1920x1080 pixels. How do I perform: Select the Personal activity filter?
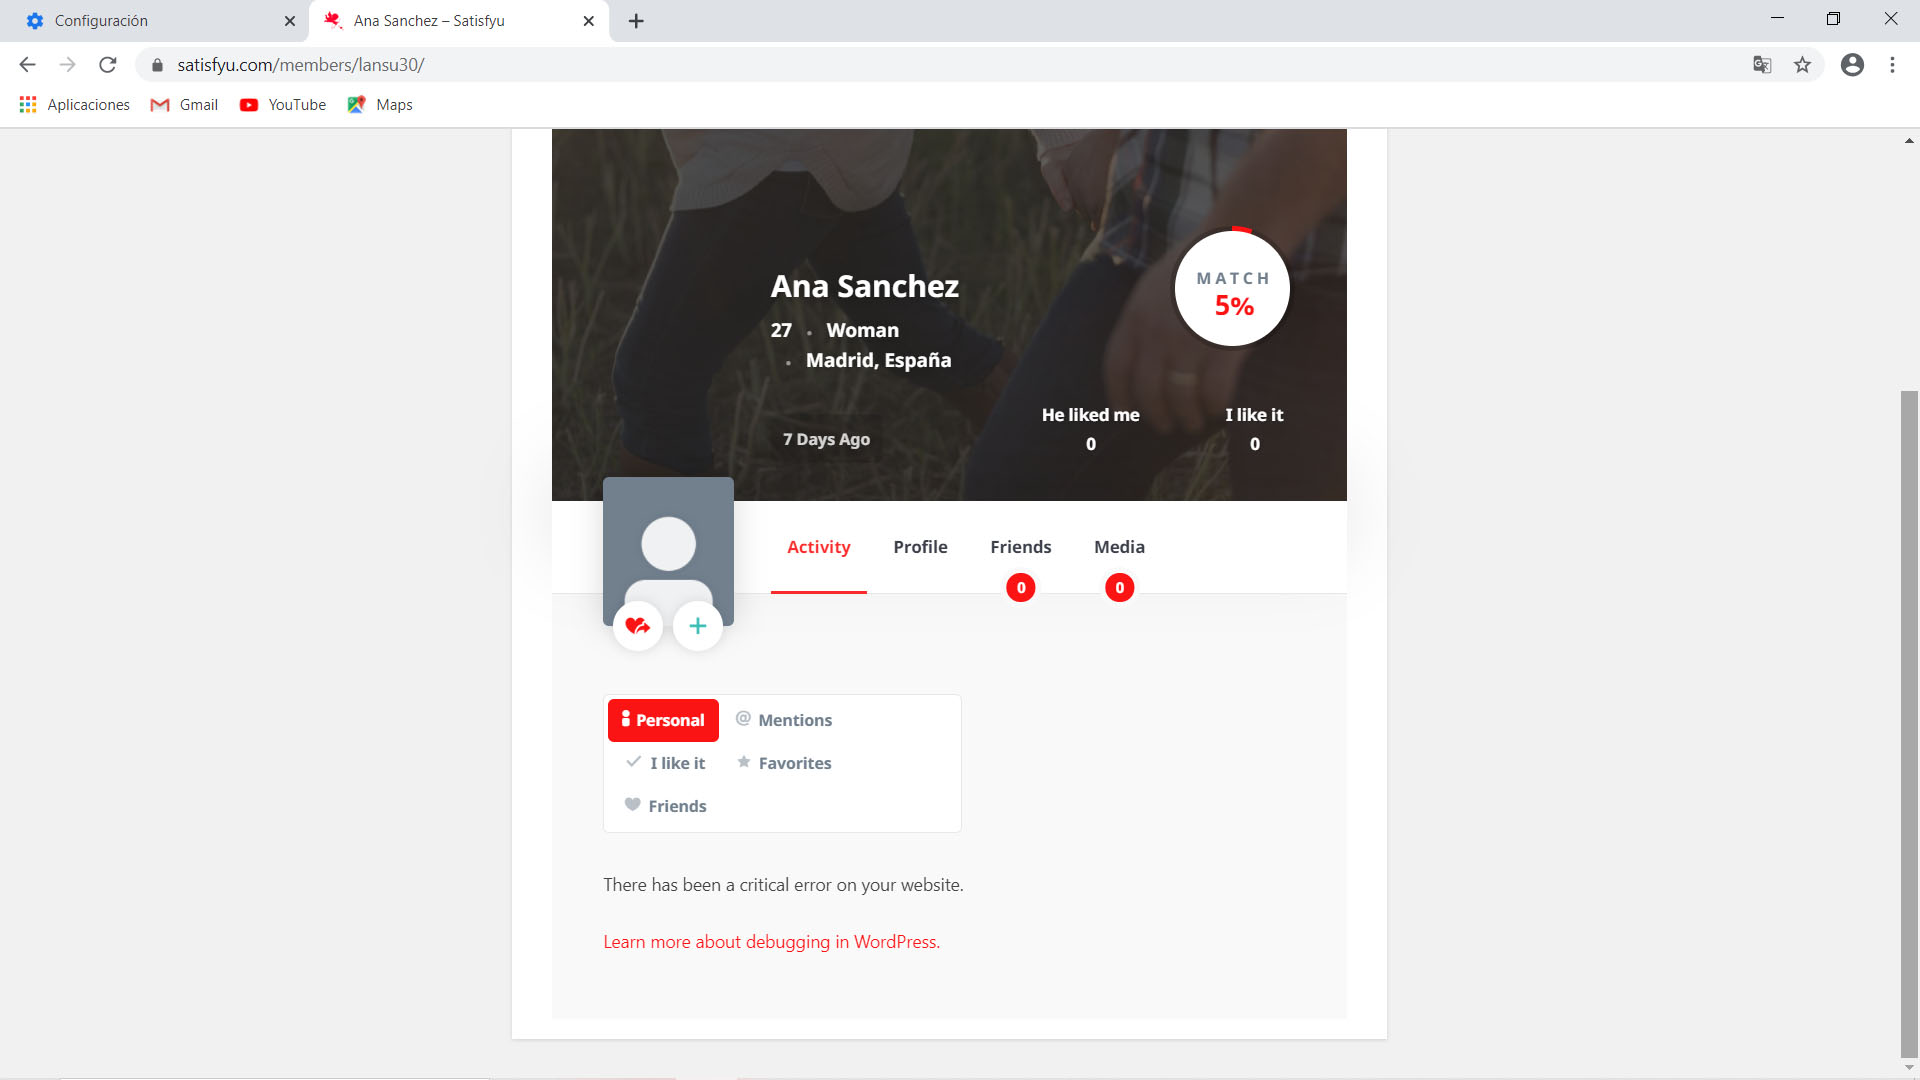(663, 720)
